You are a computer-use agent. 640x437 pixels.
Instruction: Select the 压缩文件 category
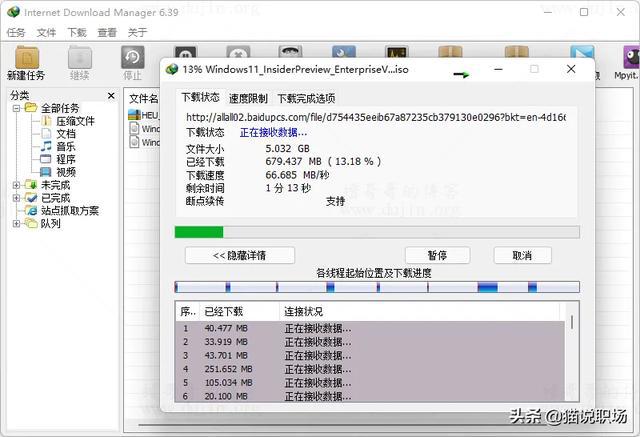pyautogui.click(x=75, y=121)
